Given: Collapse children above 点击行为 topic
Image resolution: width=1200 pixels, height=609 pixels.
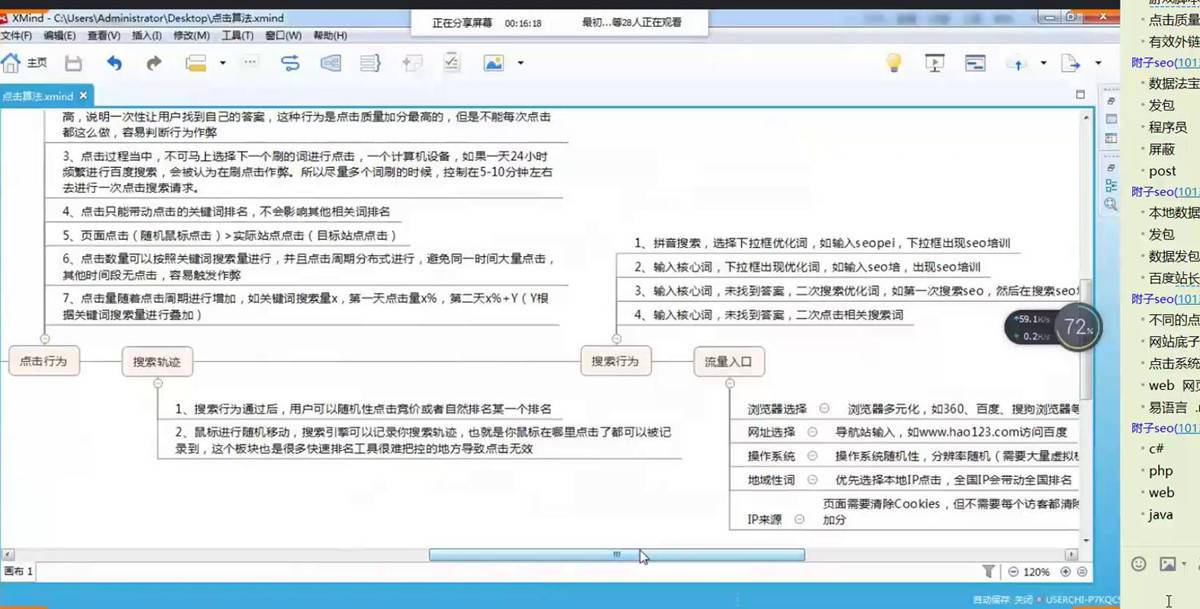Looking at the screenshot, I should (x=44, y=341).
